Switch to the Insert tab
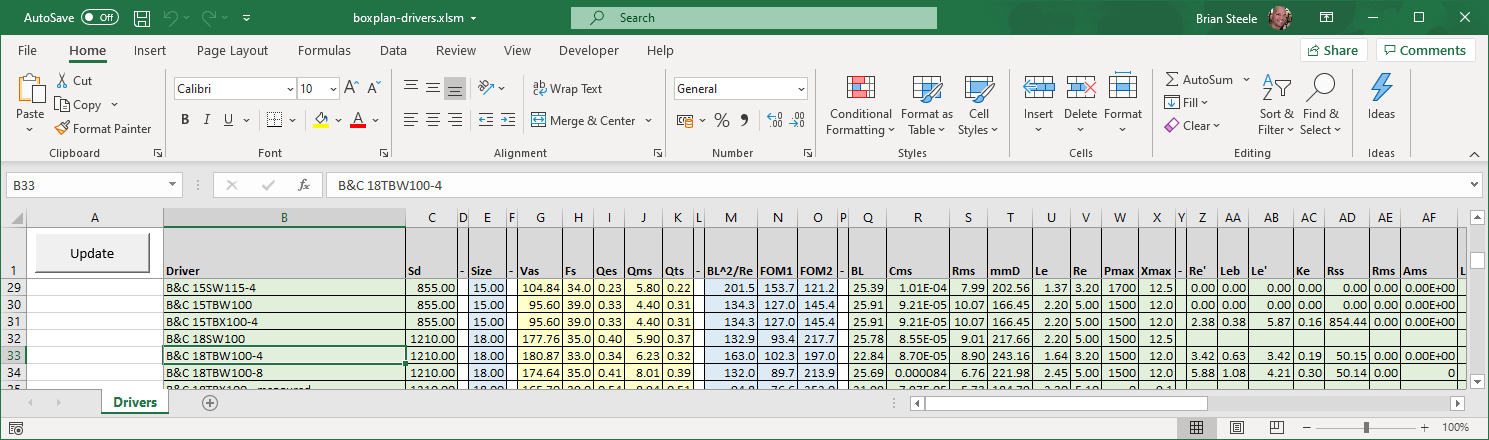This screenshot has width=1489, height=440. click(x=150, y=51)
